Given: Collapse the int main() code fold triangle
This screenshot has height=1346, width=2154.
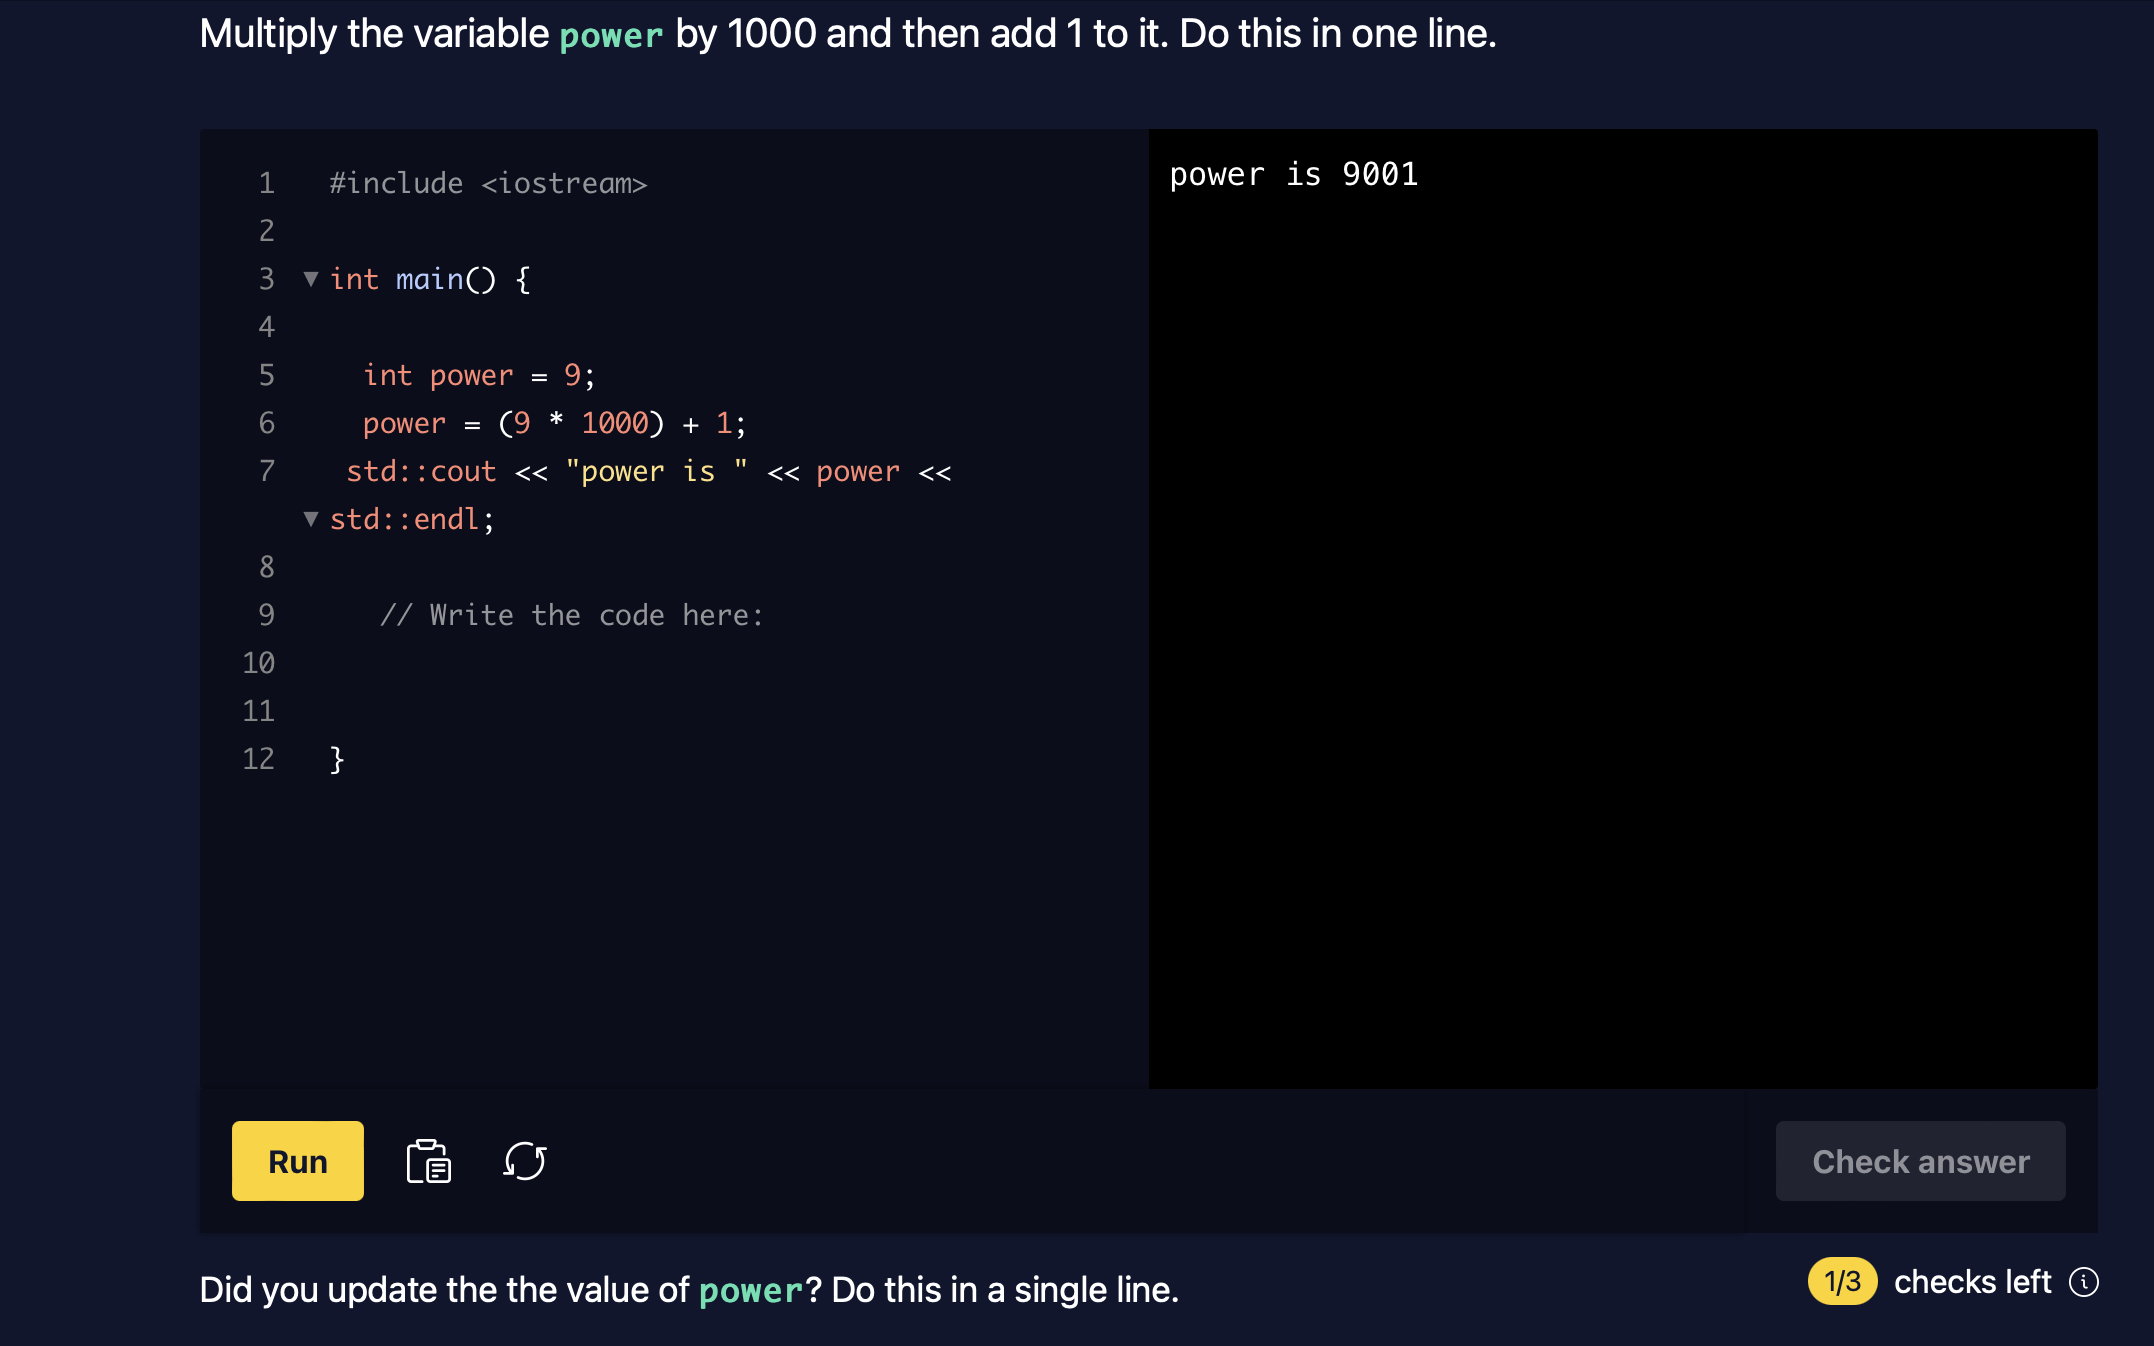Looking at the screenshot, I should [310, 280].
